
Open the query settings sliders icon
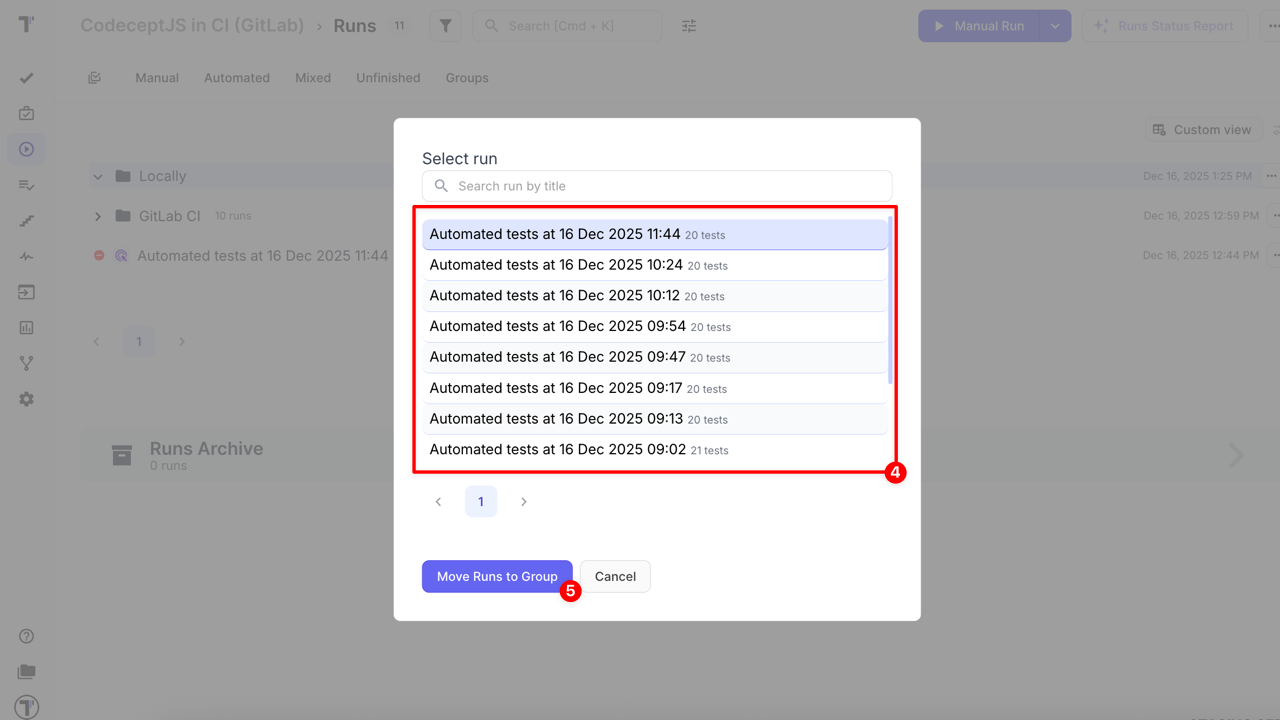689,26
